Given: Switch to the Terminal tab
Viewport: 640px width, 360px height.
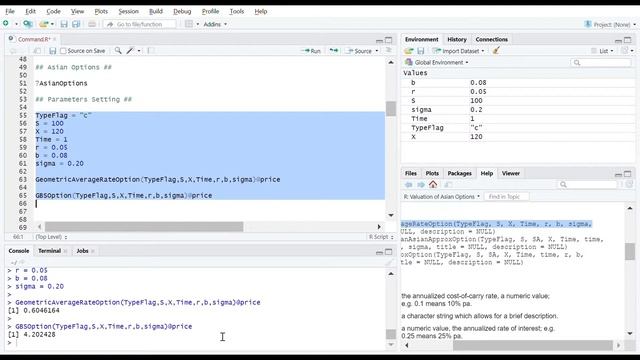Looking at the screenshot, I should [x=49, y=251].
